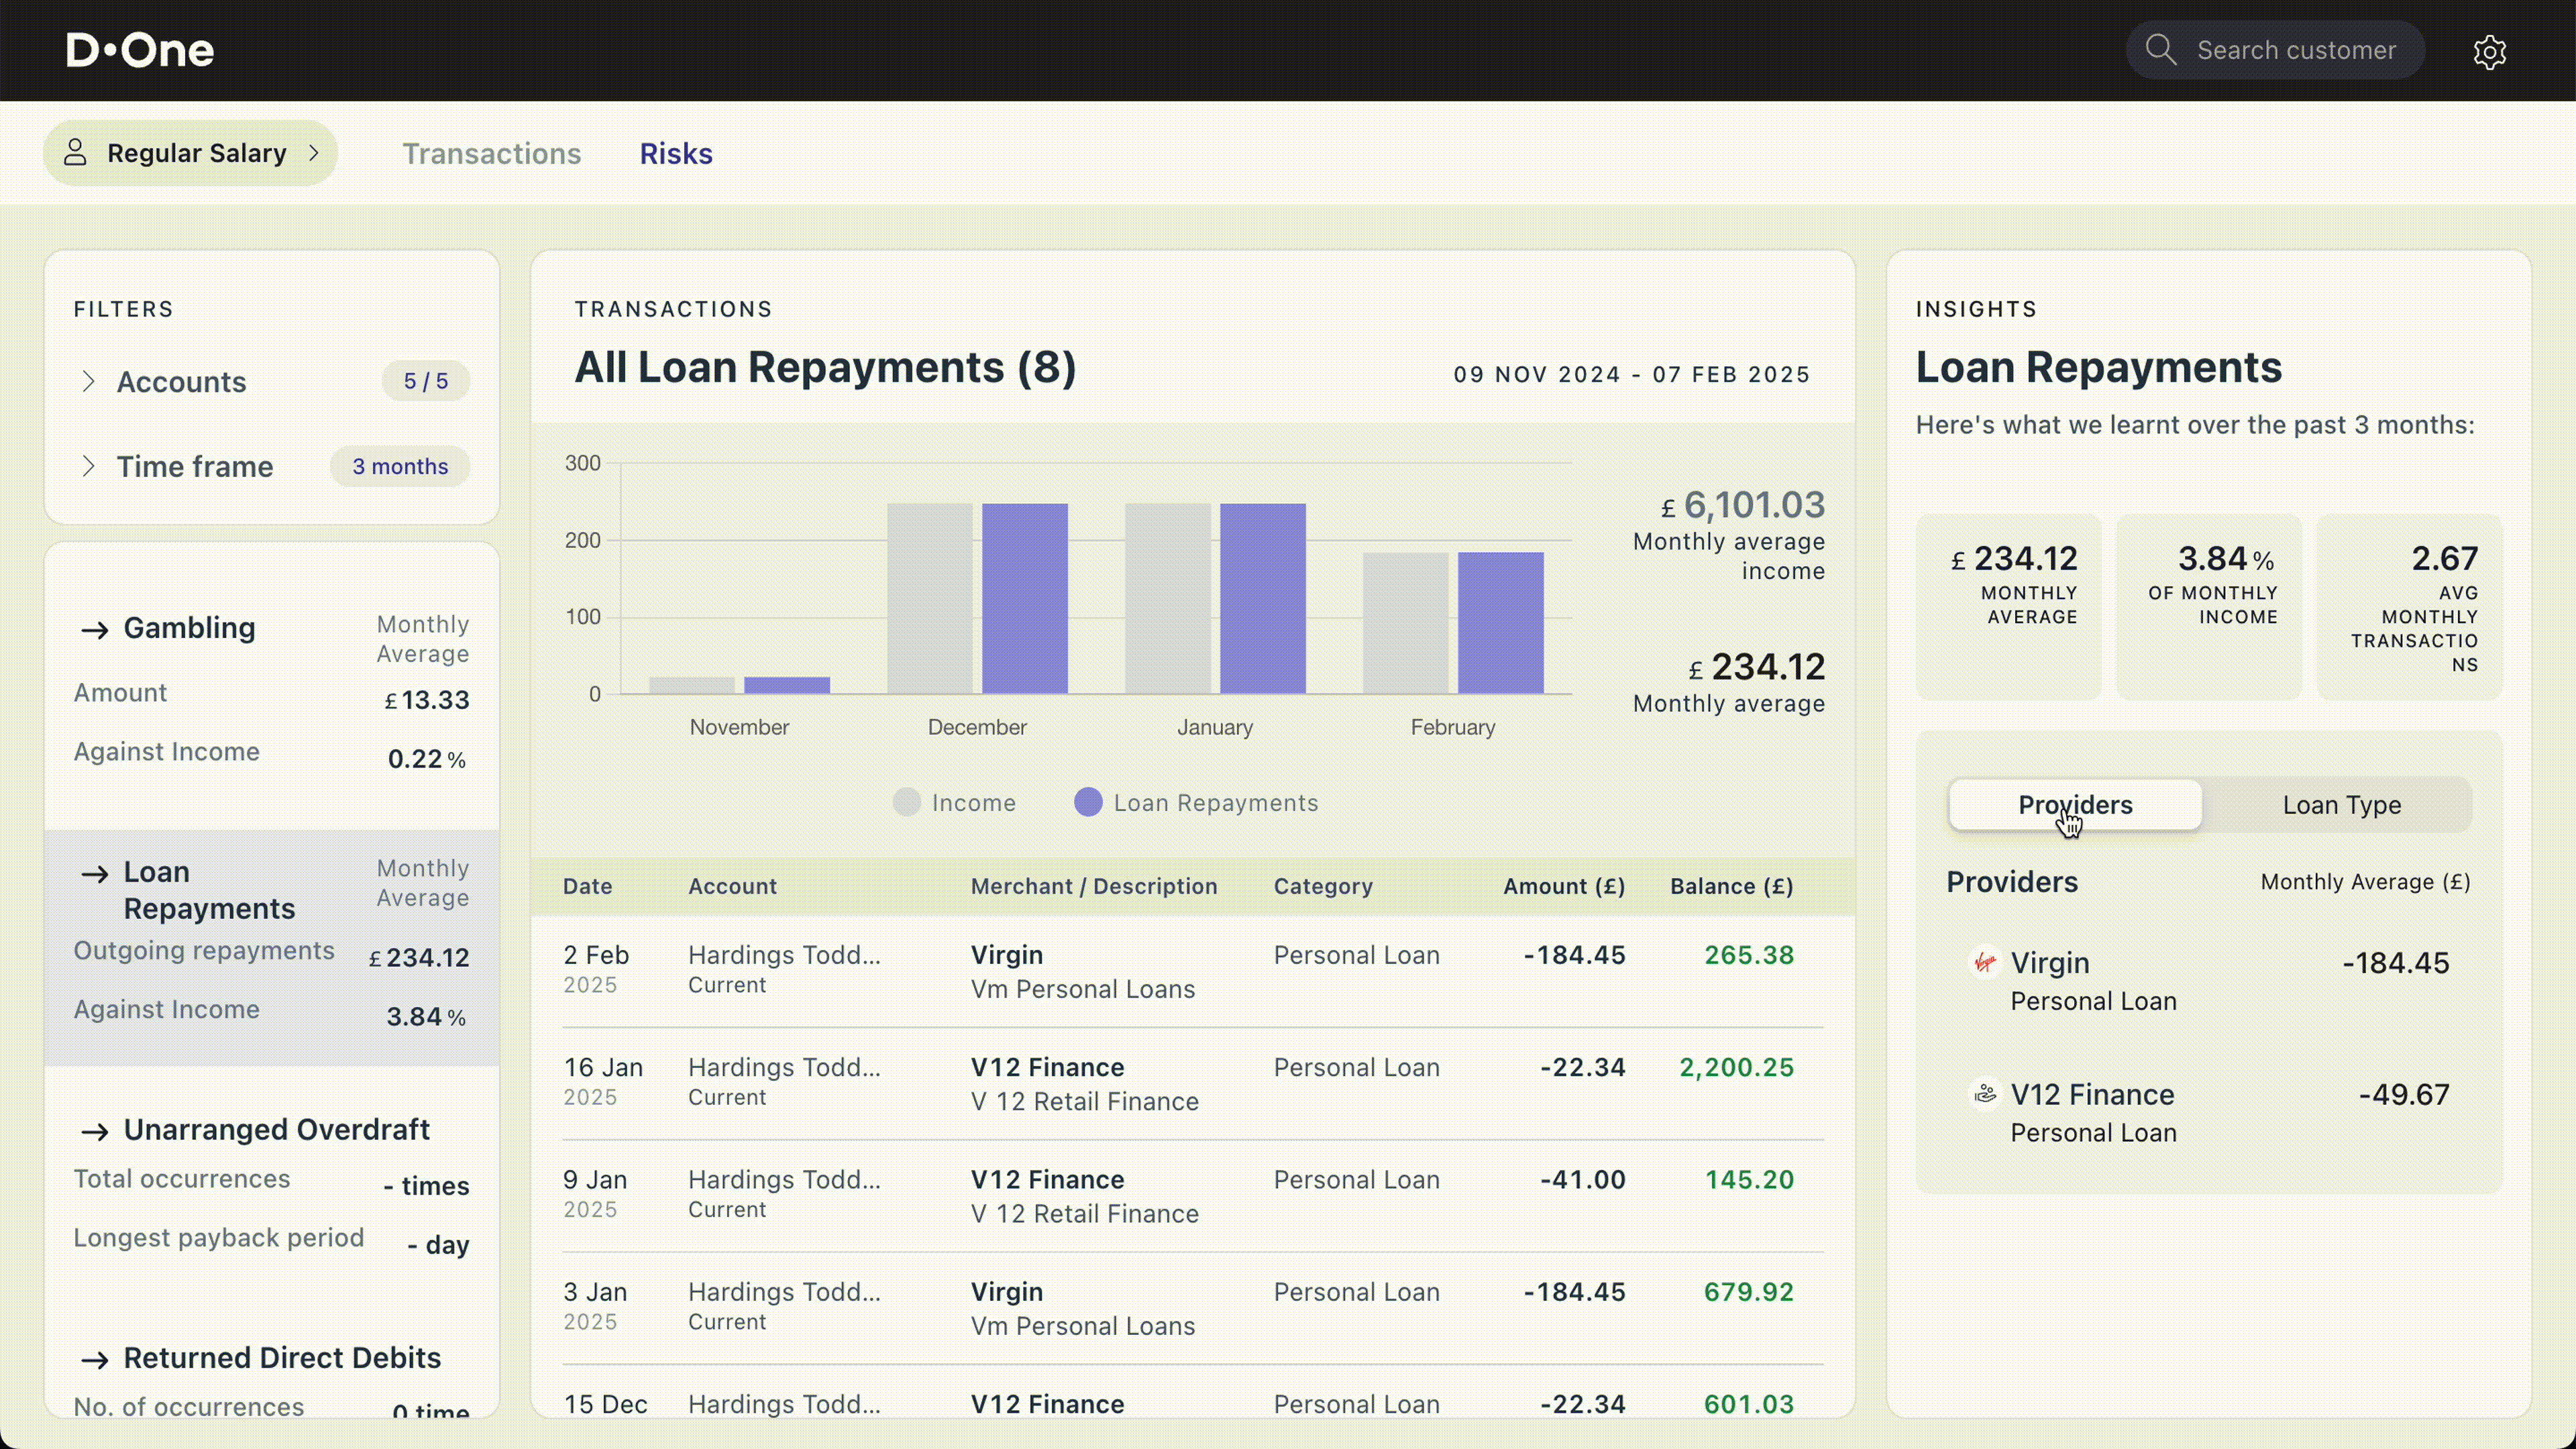Screen dimensions: 2576x1449
Task: Click the Virgin provider logo icon
Action: pyautogui.click(x=1984, y=962)
